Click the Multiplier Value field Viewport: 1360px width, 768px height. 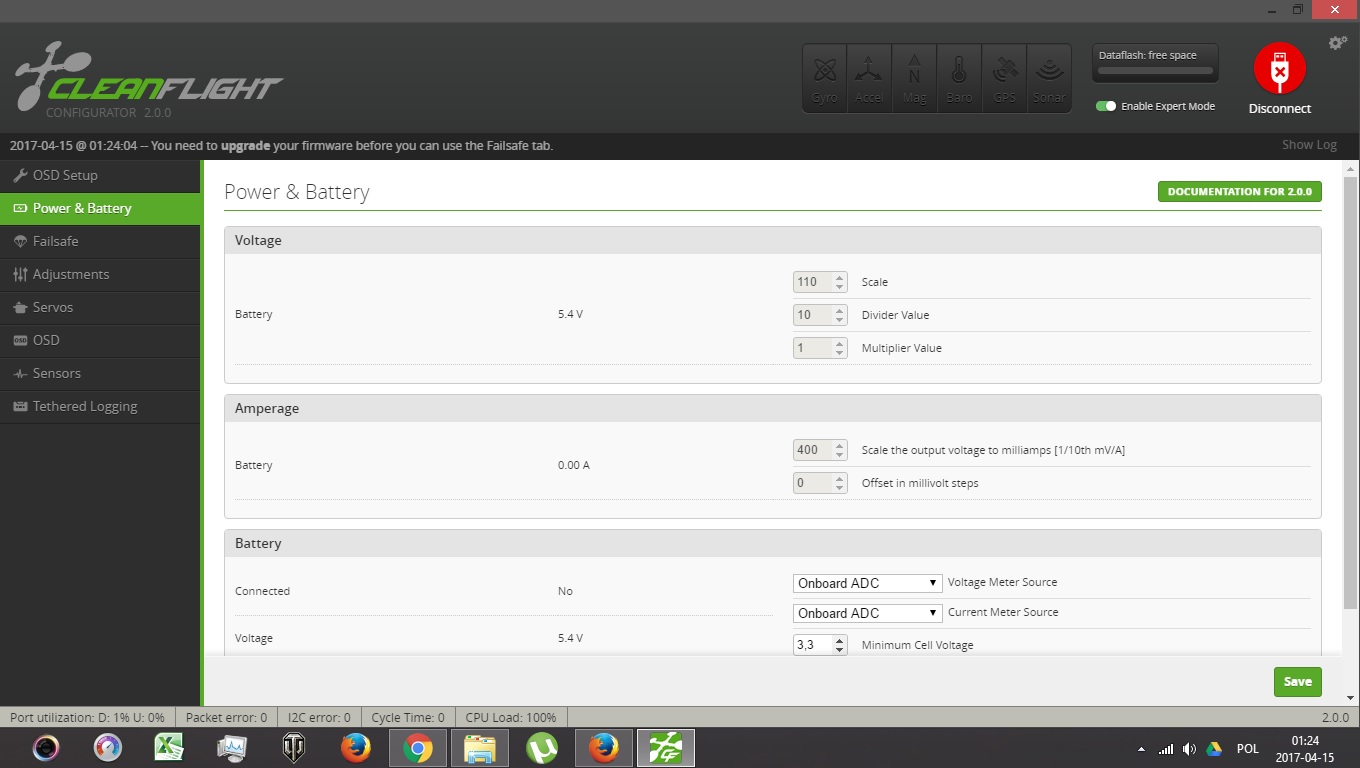[x=820, y=348]
